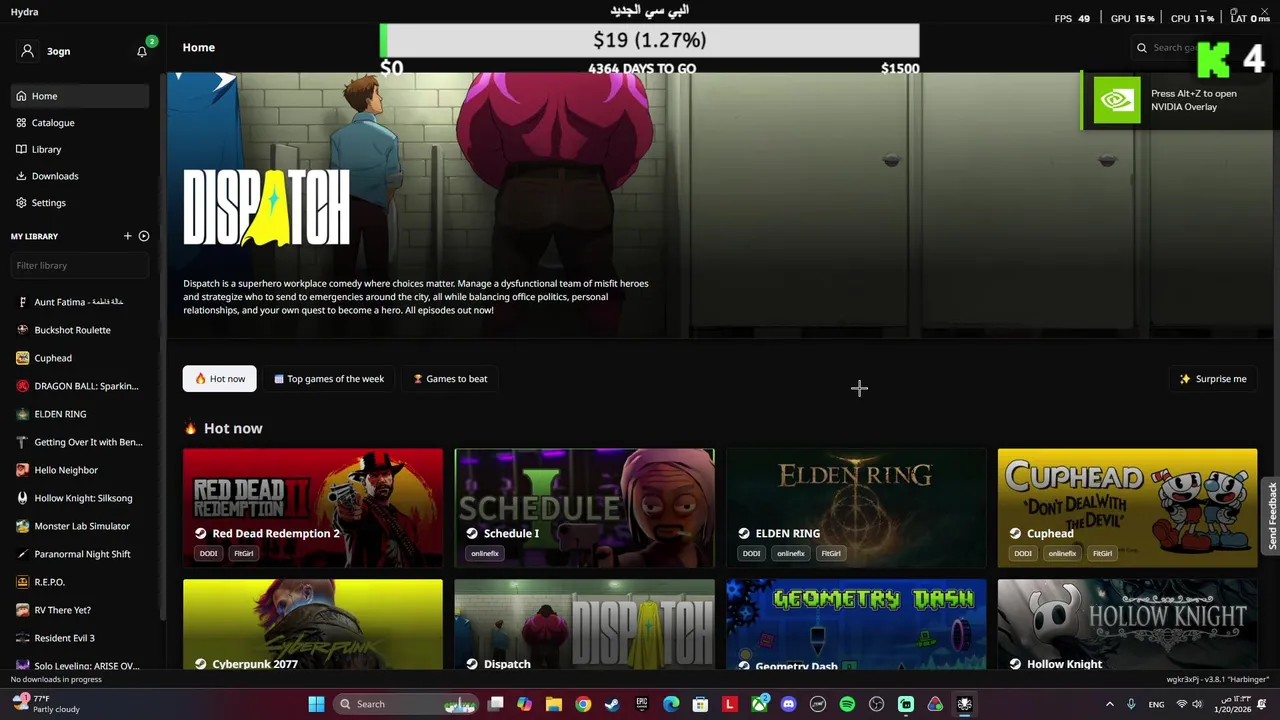Focus the Filter library field
The width and height of the screenshot is (1280, 720).
80,265
